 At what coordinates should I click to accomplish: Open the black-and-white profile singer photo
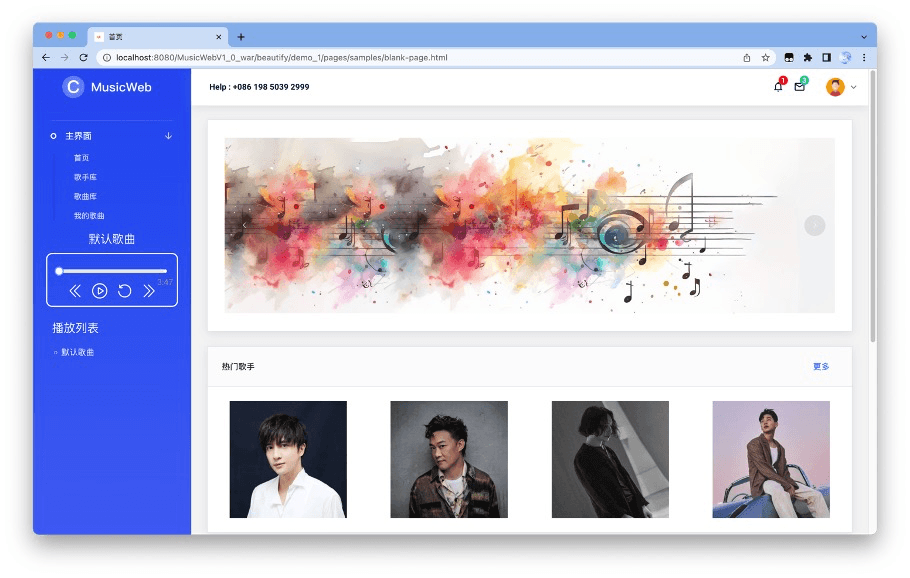coord(610,459)
